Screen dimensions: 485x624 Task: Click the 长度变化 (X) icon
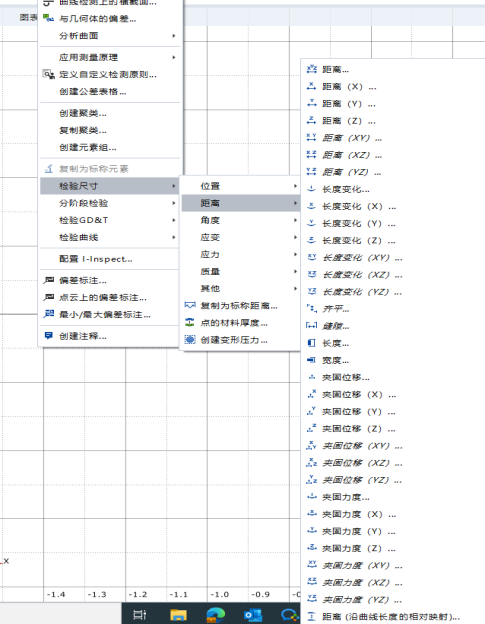pyautogui.click(x=312, y=206)
